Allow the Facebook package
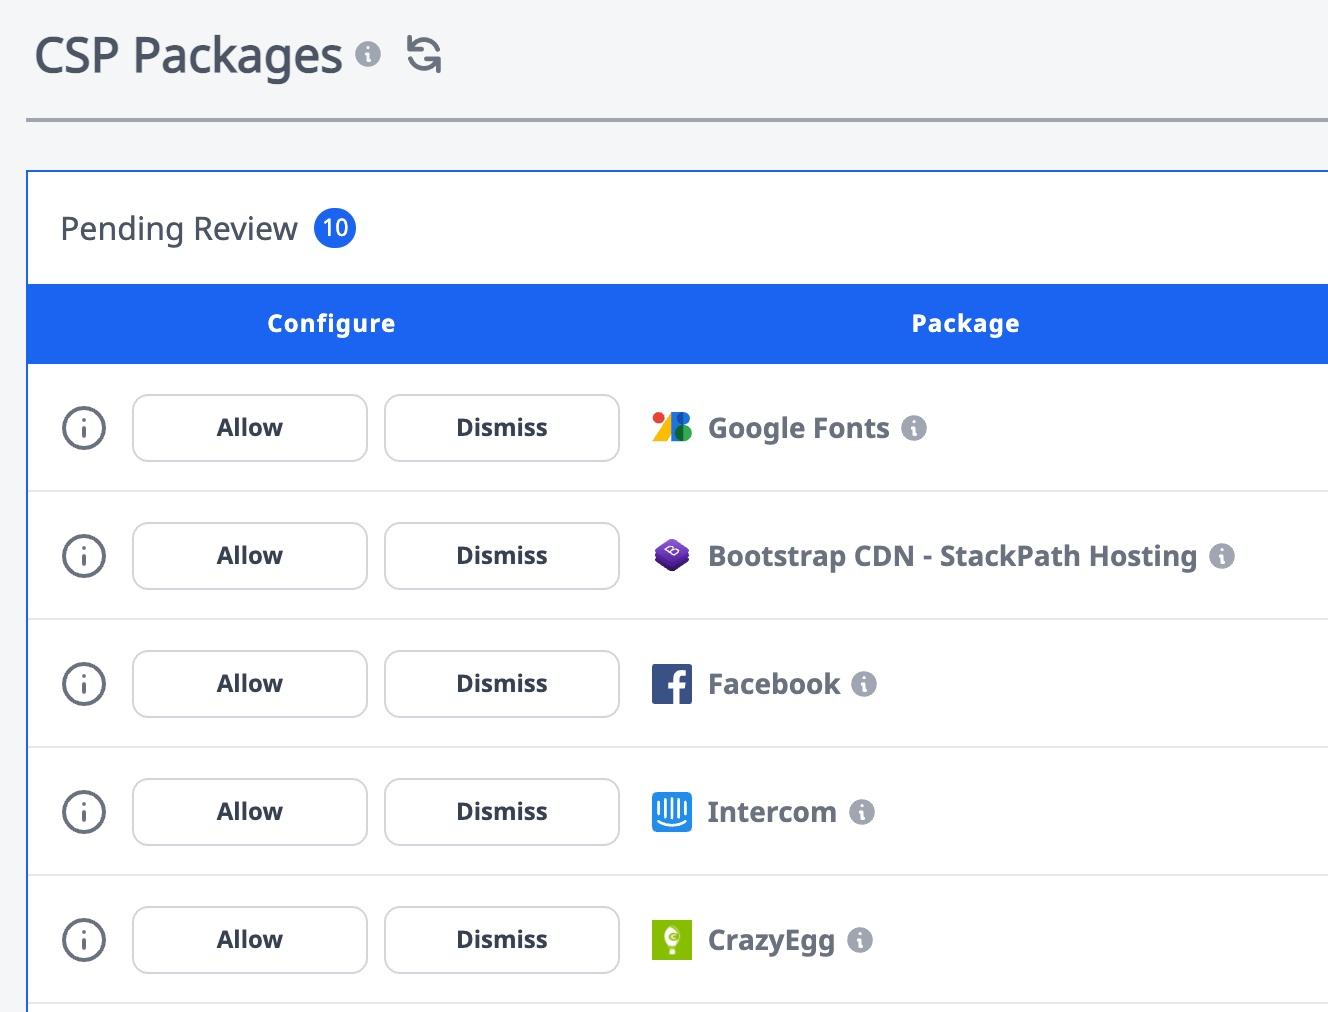 point(250,684)
